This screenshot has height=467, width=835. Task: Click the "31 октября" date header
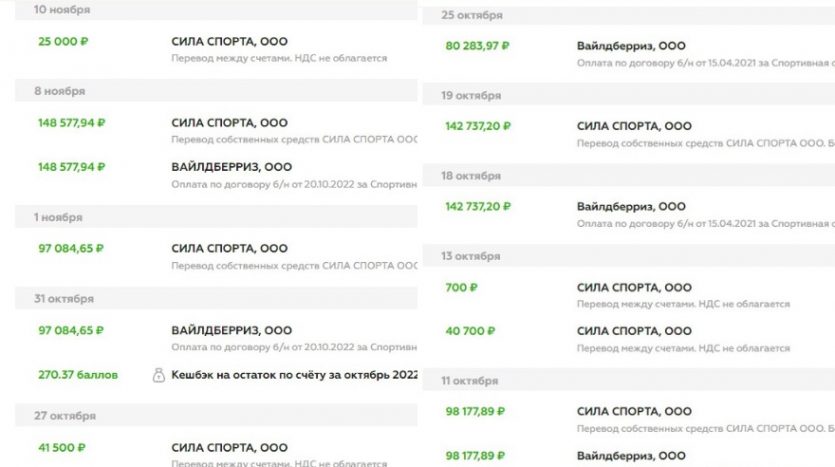64,299
